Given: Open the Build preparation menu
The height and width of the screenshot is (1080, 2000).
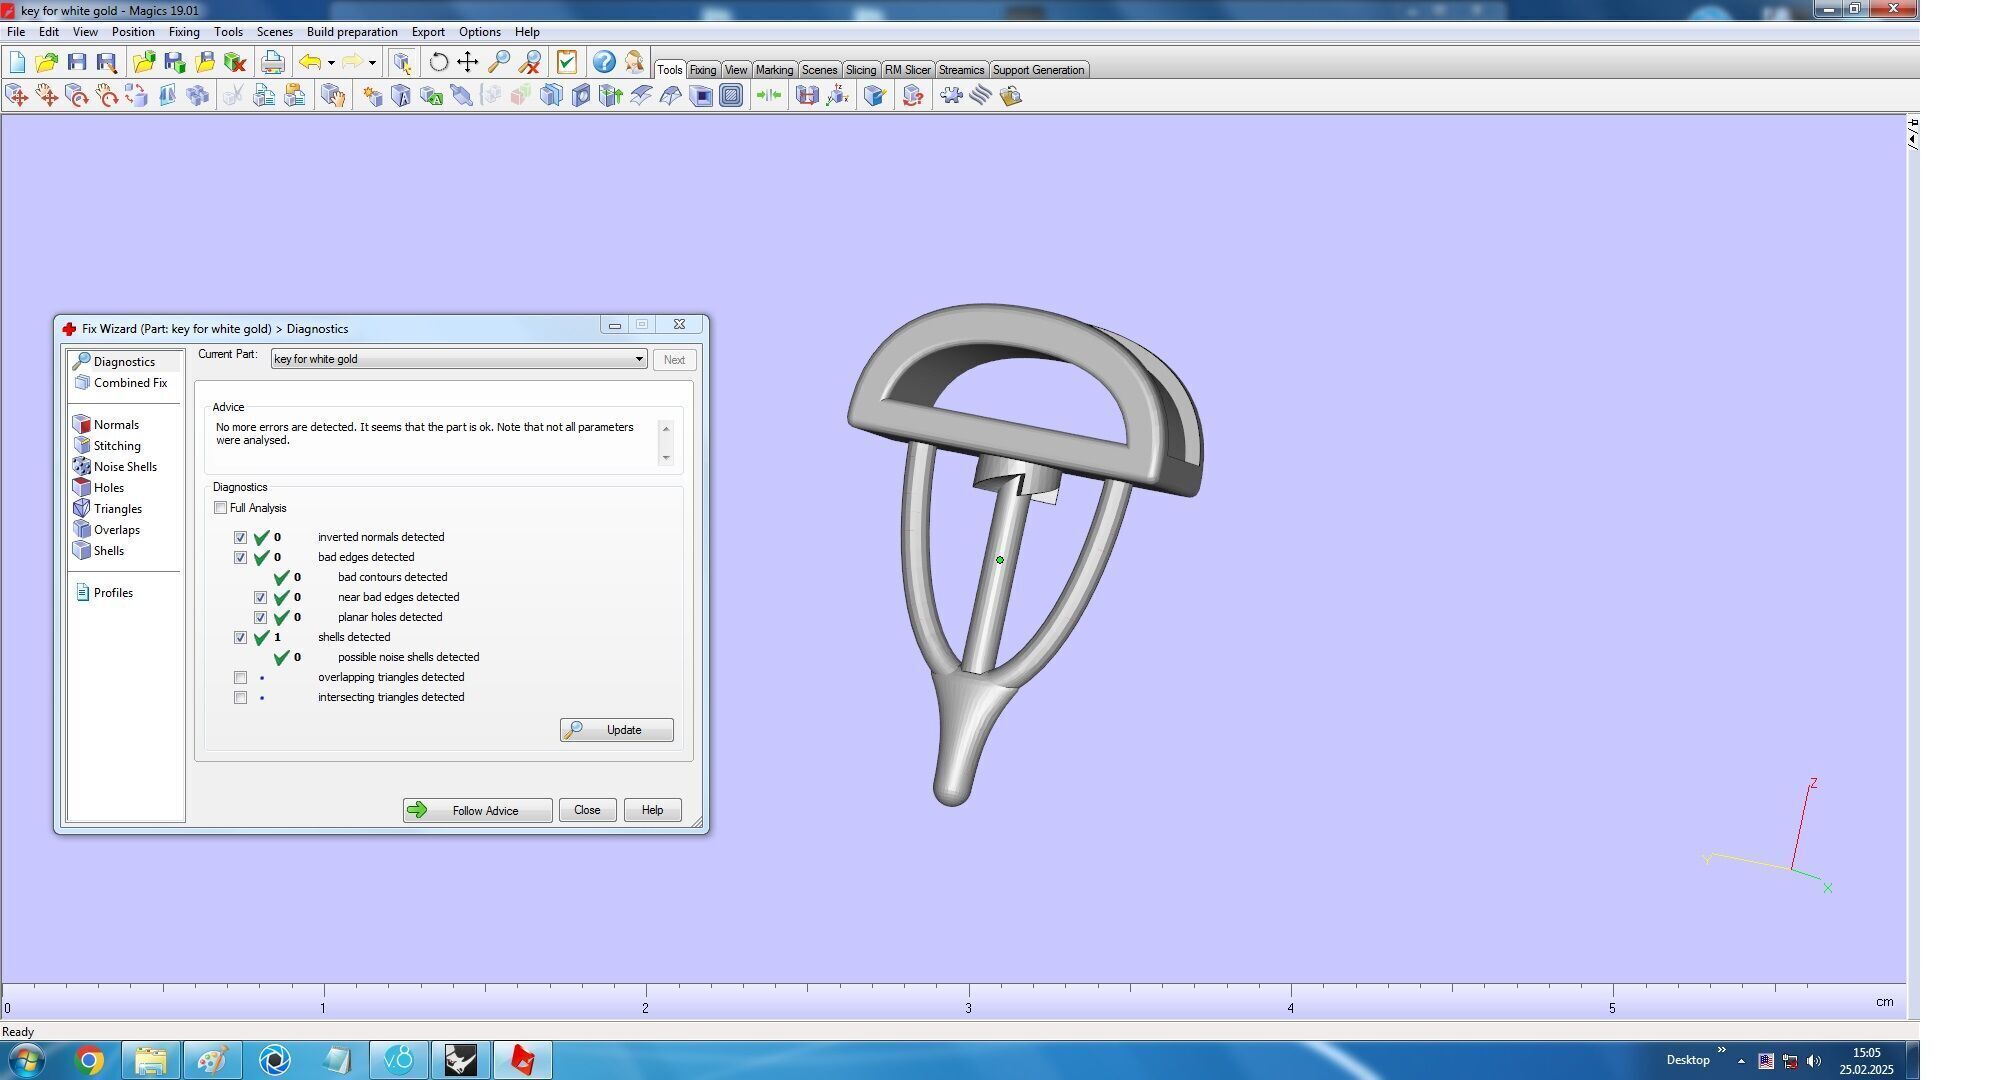Looking at the screenshot, I should 351,32.
